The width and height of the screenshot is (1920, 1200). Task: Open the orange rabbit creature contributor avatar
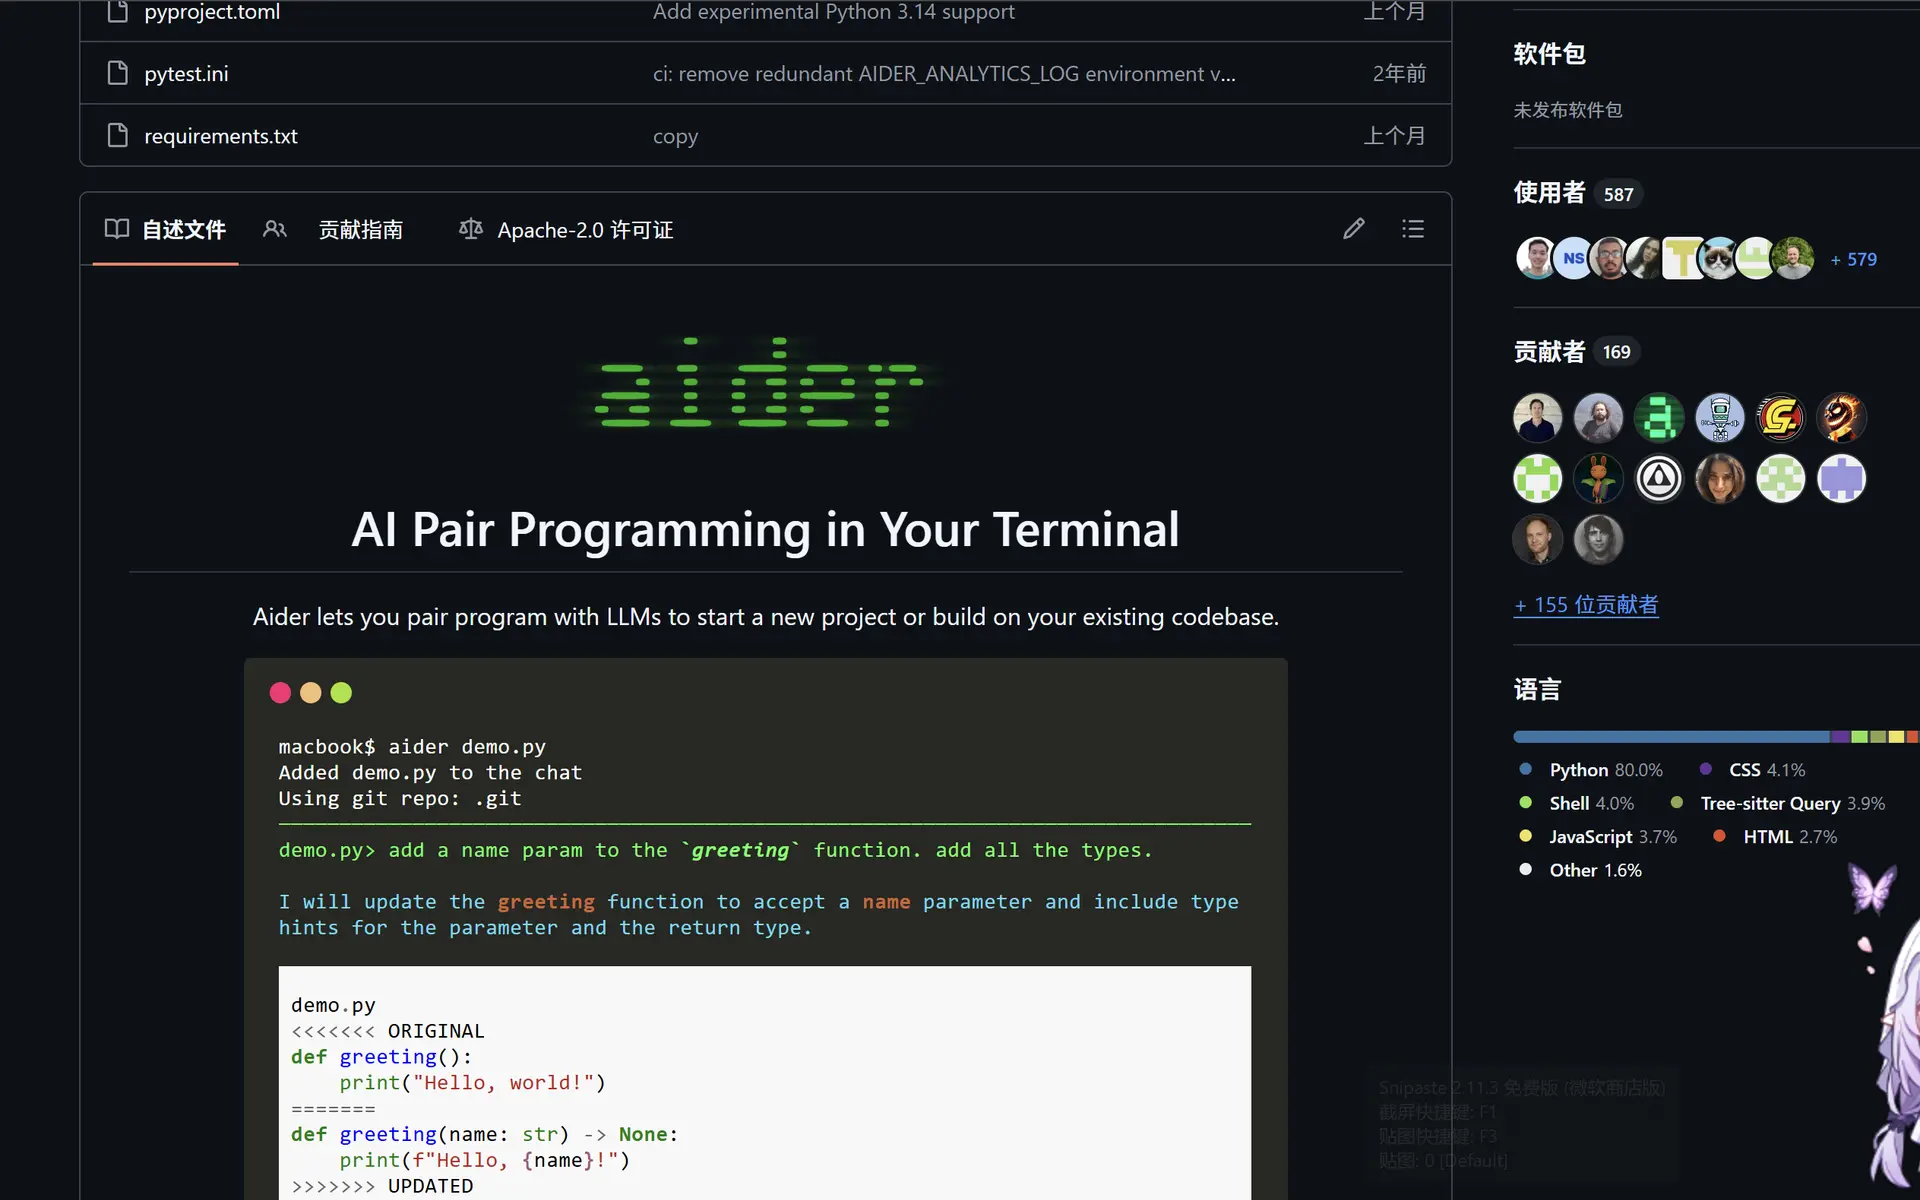tap(1598, 479)
